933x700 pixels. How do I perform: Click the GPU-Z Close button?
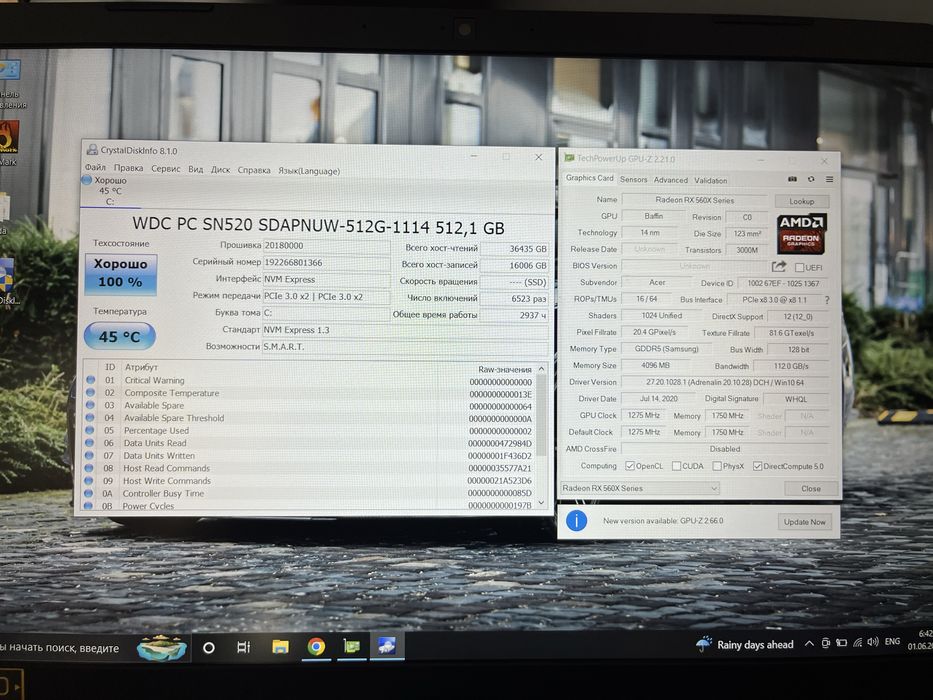pyautogui.click(x=810, y=489)
